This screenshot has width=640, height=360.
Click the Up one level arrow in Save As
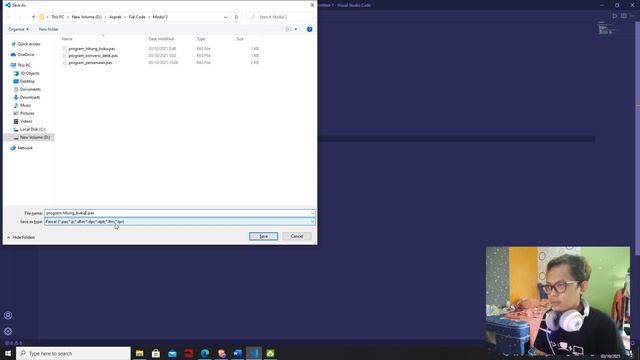tap(33, 17)
